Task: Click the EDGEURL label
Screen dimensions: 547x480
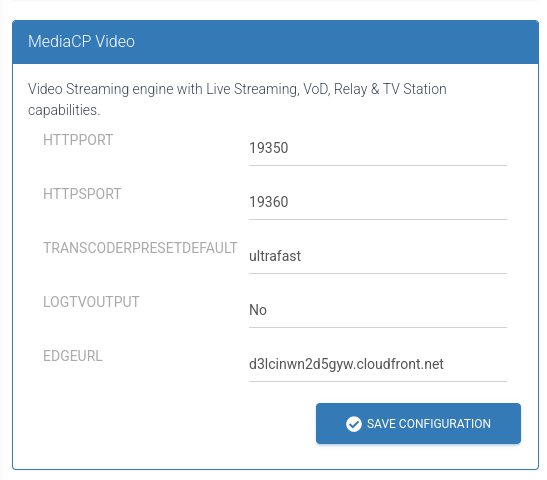Action: [x=73, y=357]
